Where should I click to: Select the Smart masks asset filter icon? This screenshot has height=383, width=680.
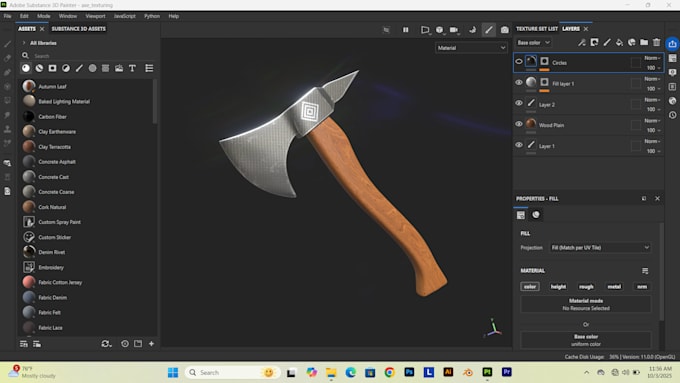coord(52,68)
